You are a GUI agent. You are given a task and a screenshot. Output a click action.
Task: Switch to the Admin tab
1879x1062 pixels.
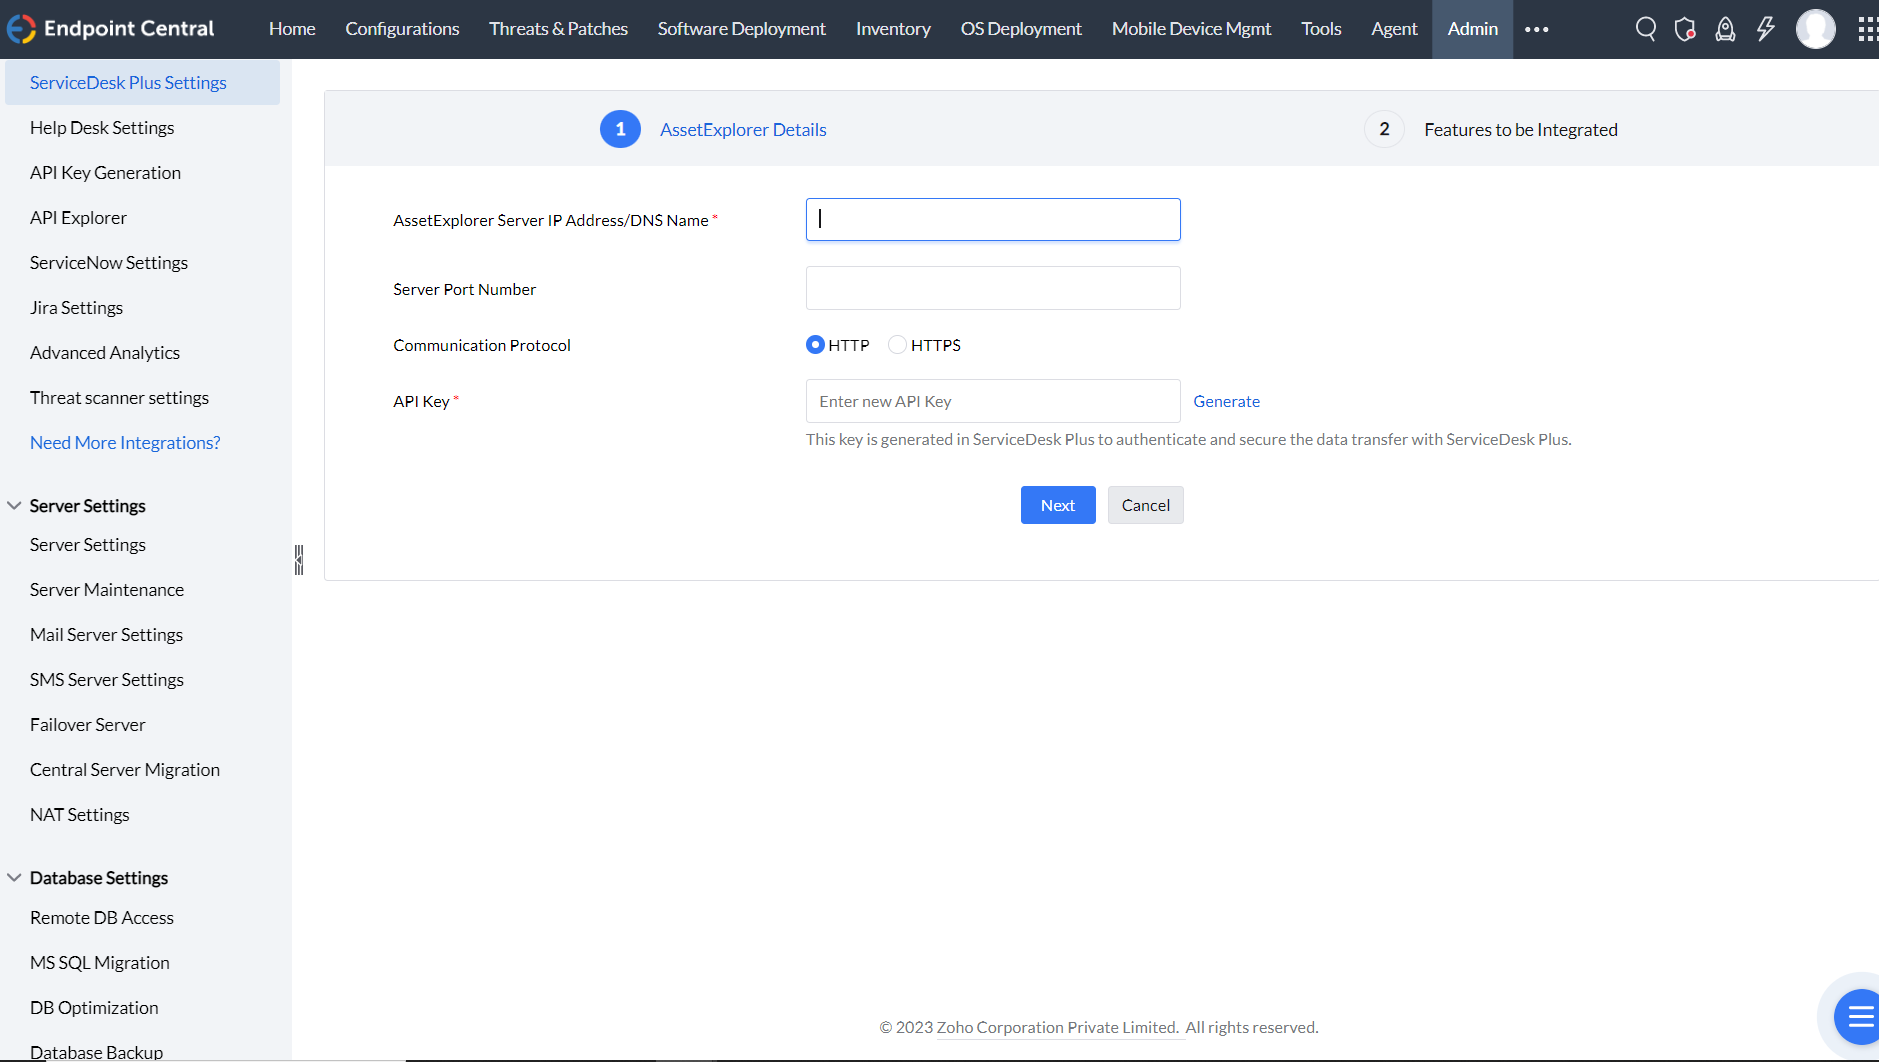pyautogui.click(x=1472, y=29)
